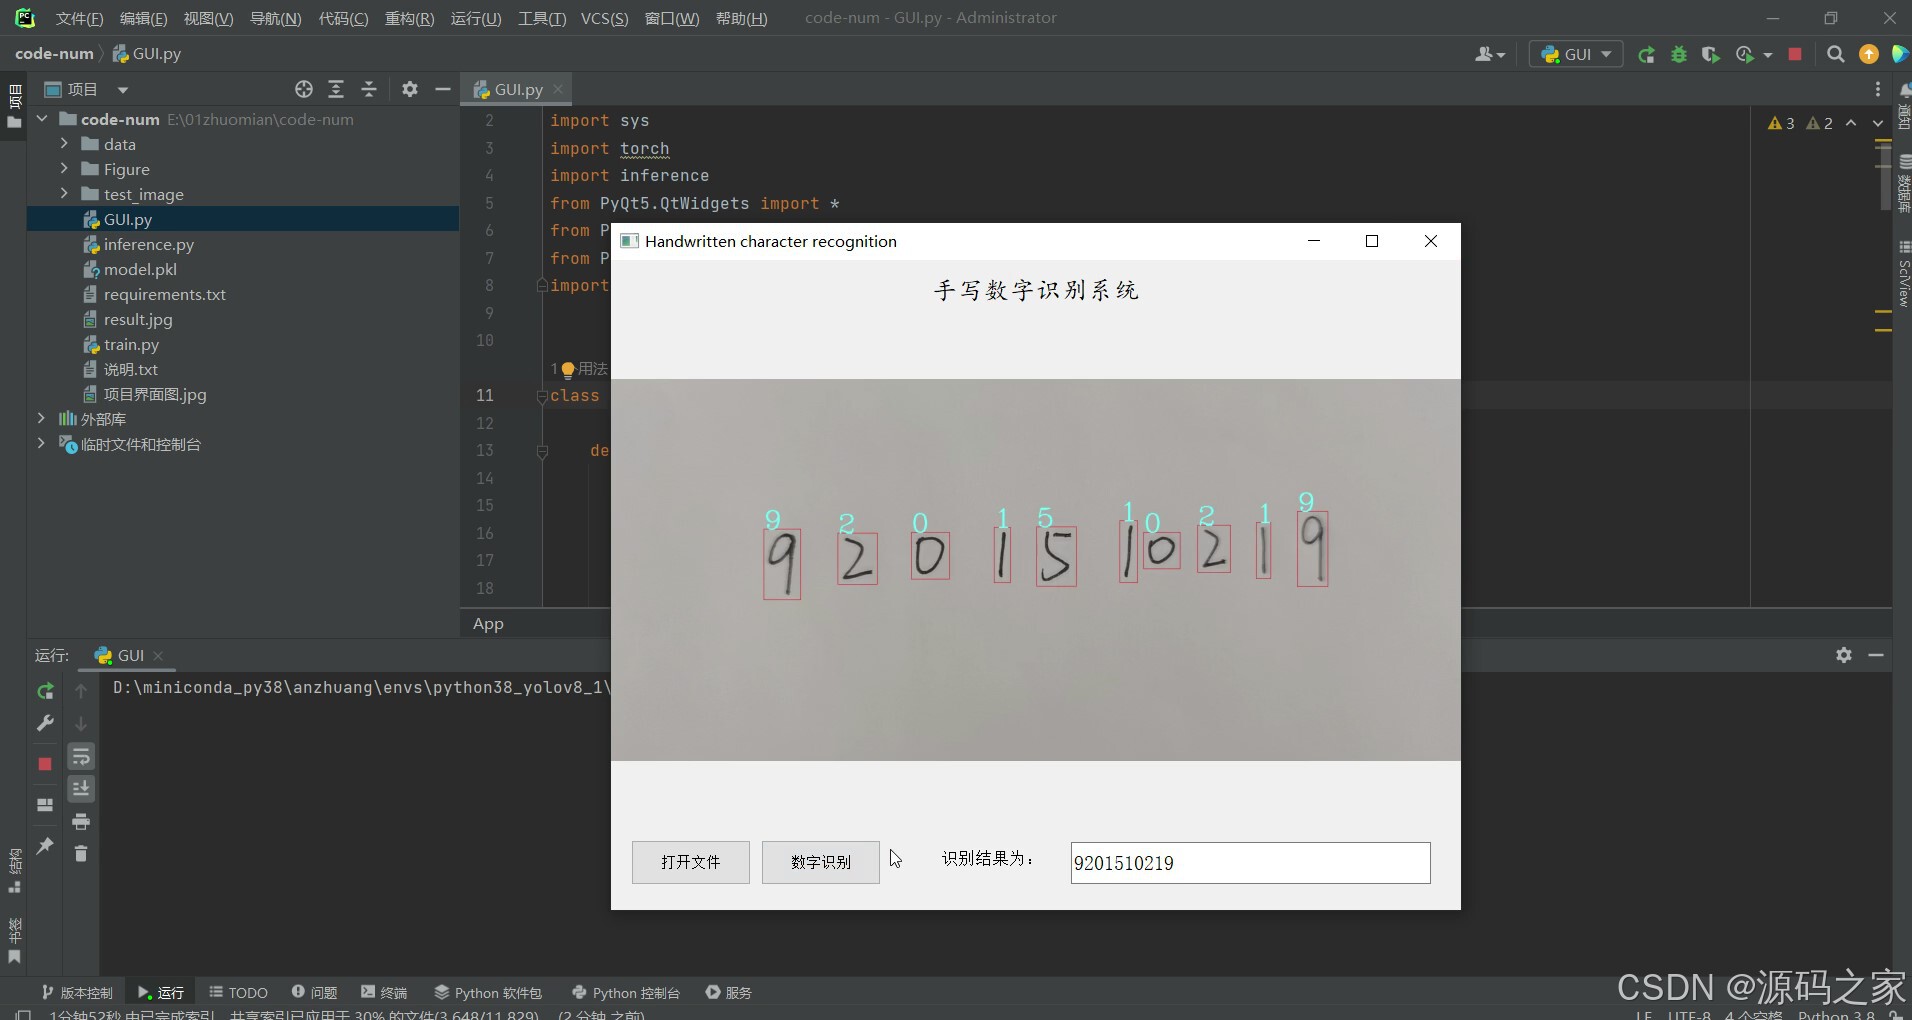Image resolution: width=1912 pixels, height=1020 pixels.
Task: Clear all console output with the trash icon
Action: [81, 853]
